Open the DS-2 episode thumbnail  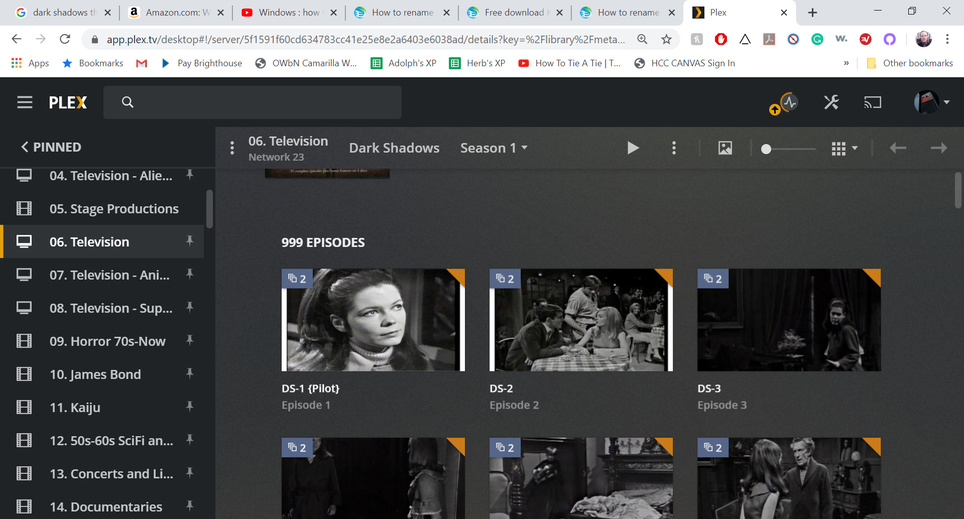(581, 320)
